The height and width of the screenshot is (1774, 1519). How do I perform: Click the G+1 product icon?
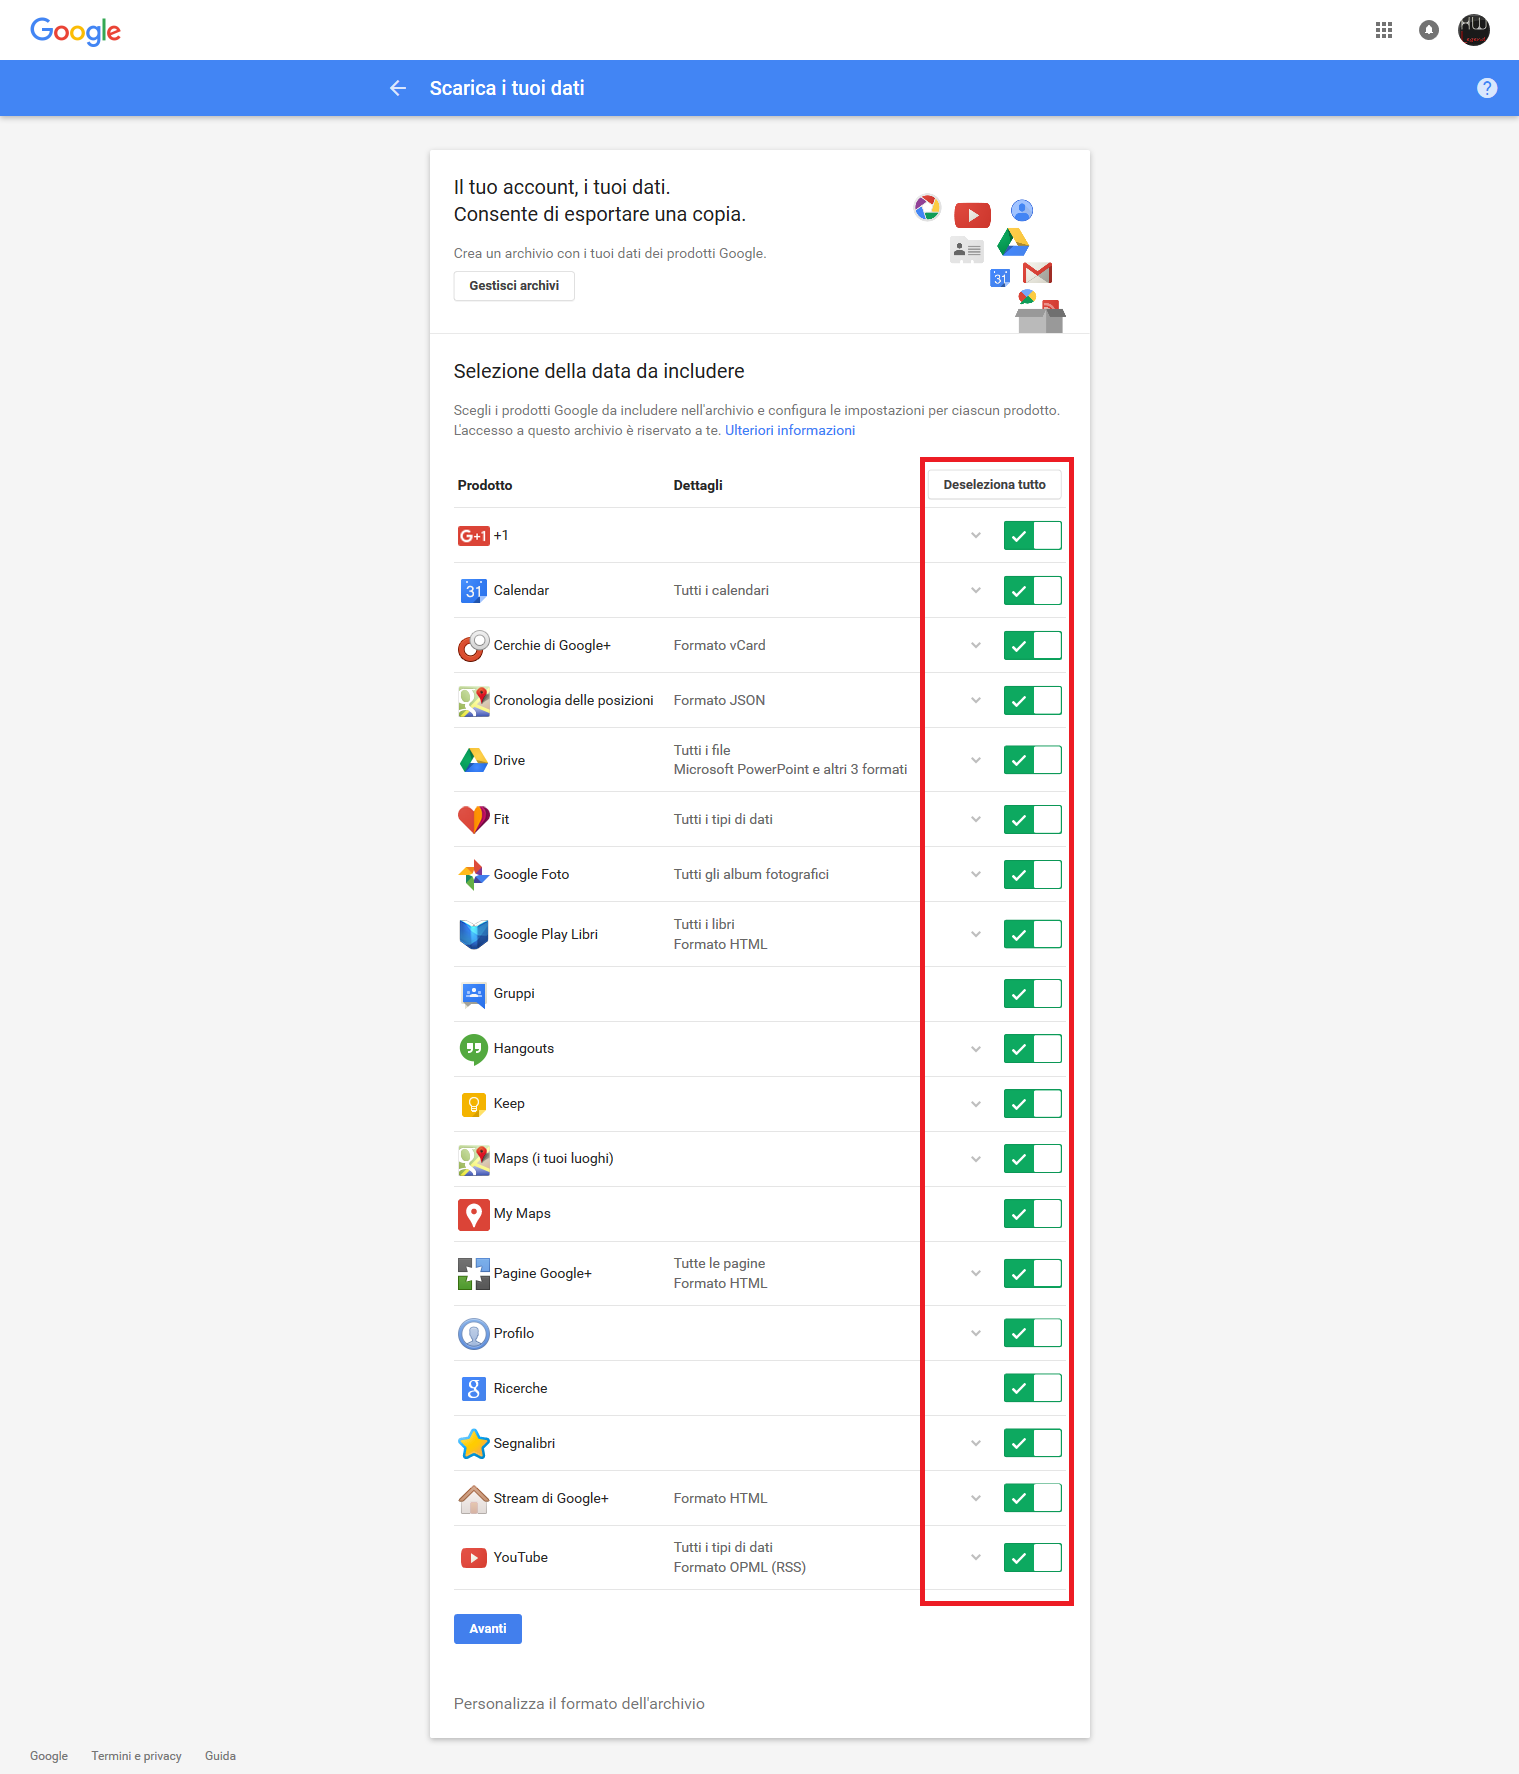(x=473, y=536)
